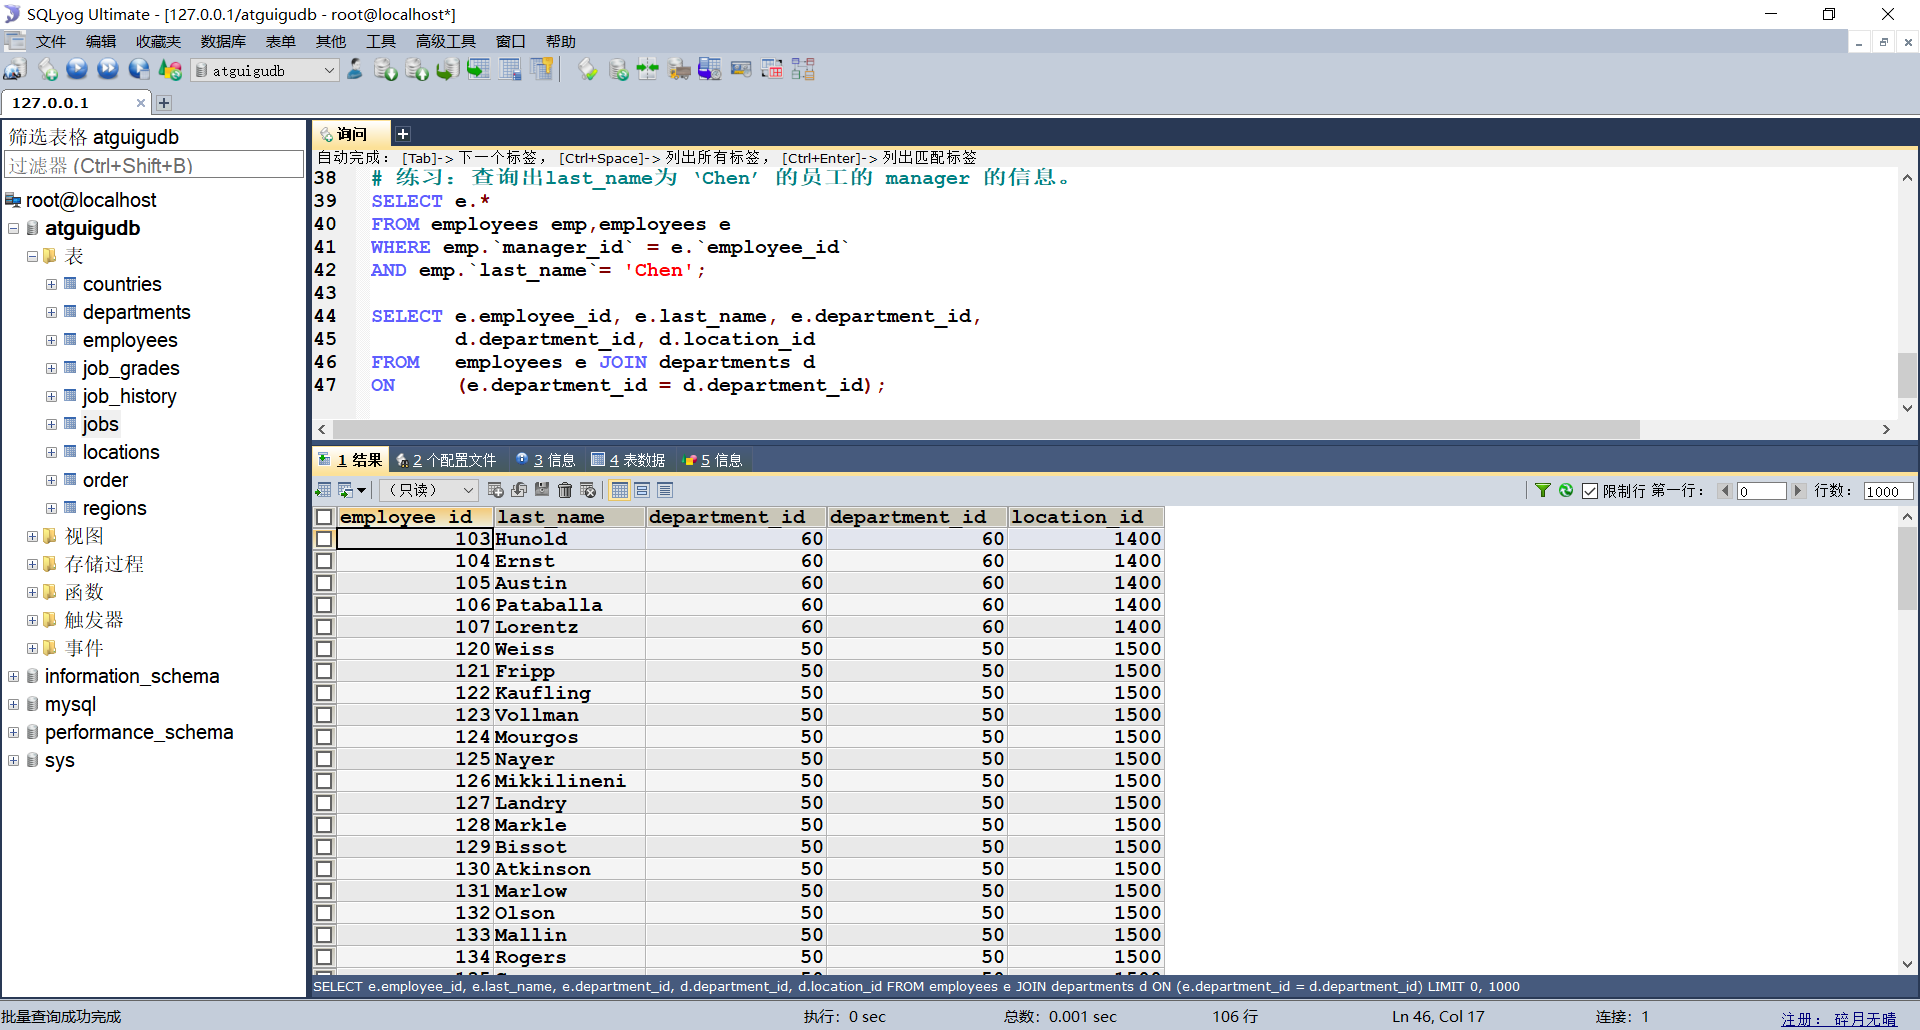Click the 注册 registration link in status bar
1920x1030 pixels.
[x=1838, y=1018]
